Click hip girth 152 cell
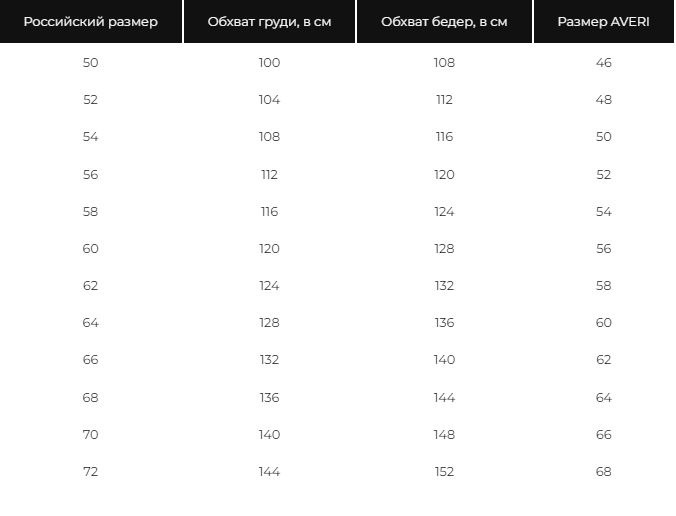 [444, 472]
